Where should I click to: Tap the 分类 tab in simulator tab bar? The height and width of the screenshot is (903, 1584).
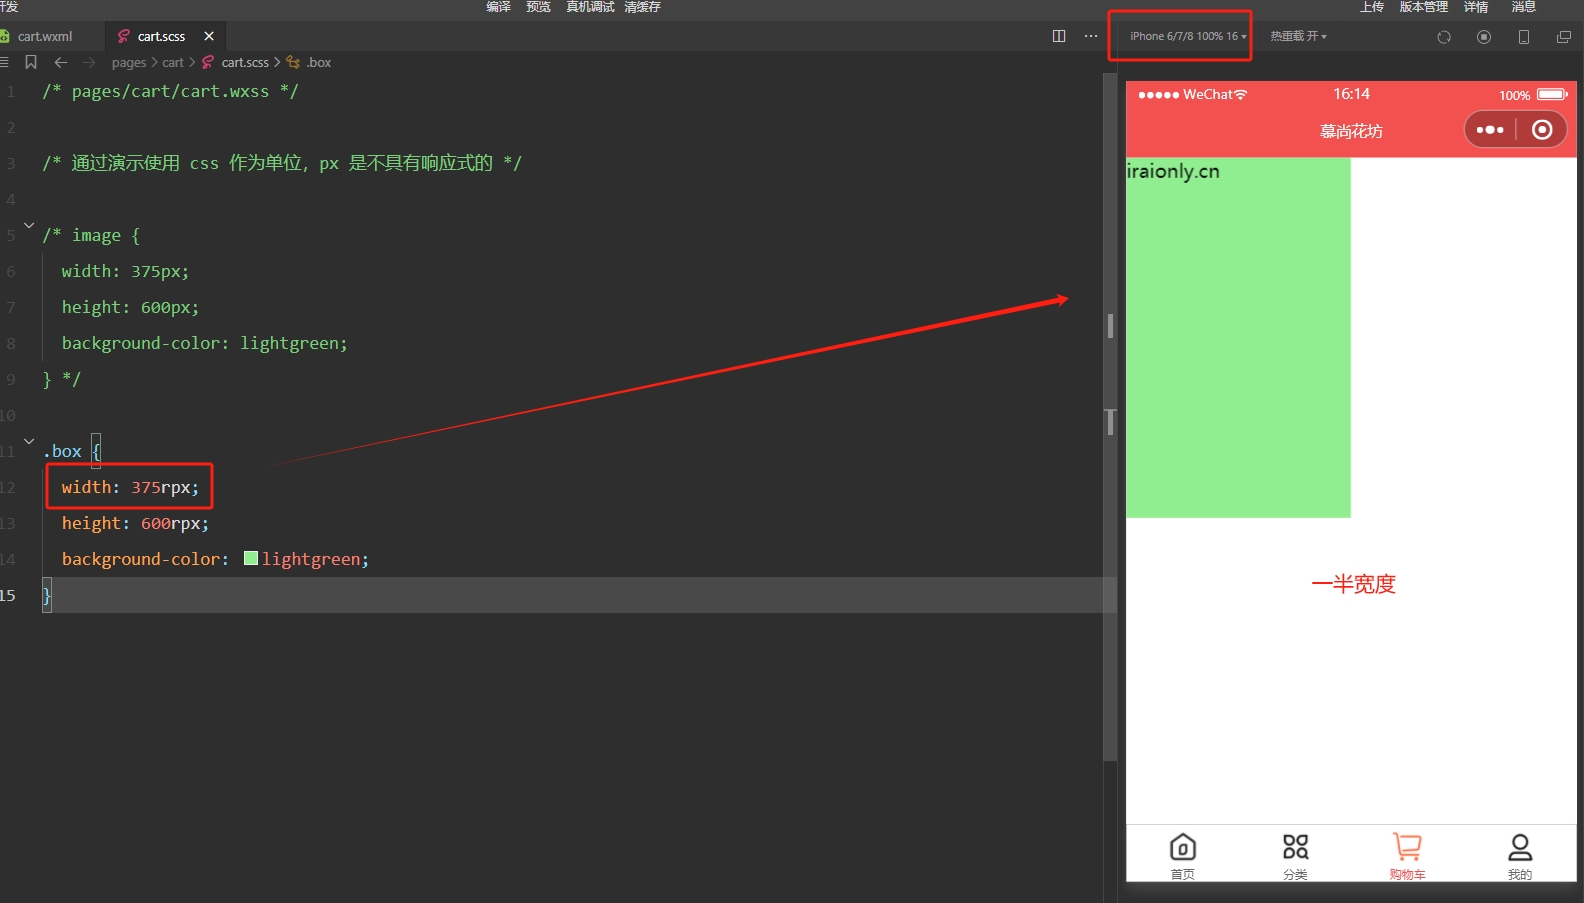1295,856
